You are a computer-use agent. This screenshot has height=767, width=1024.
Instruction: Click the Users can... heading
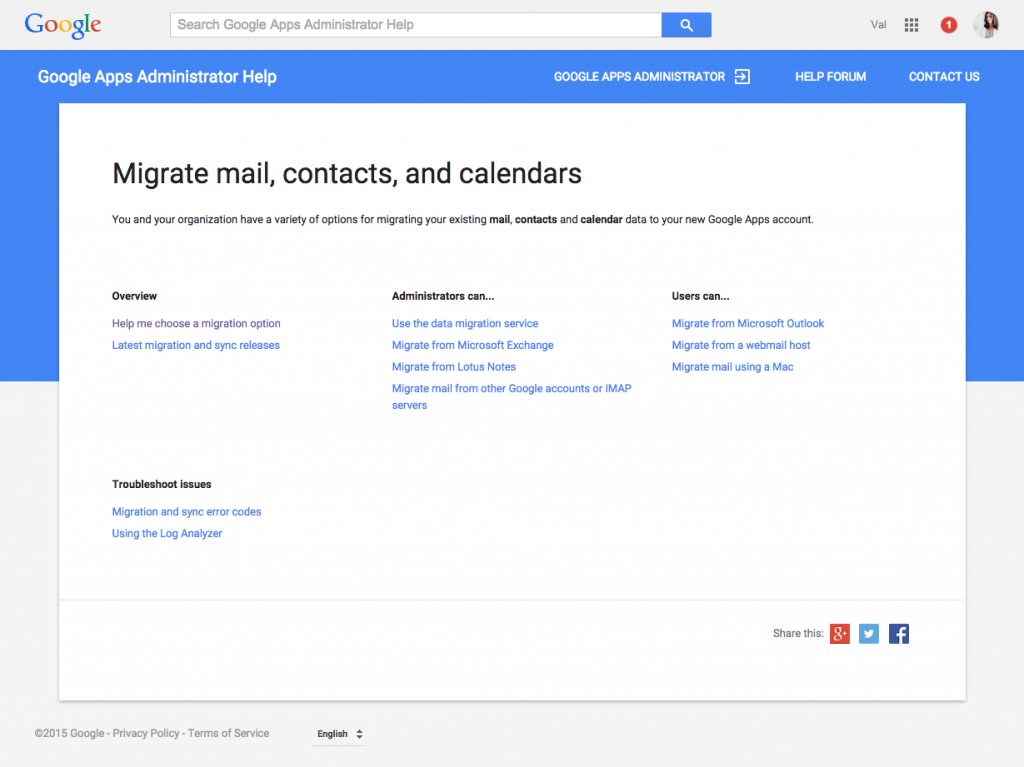[x=700, y=296]
